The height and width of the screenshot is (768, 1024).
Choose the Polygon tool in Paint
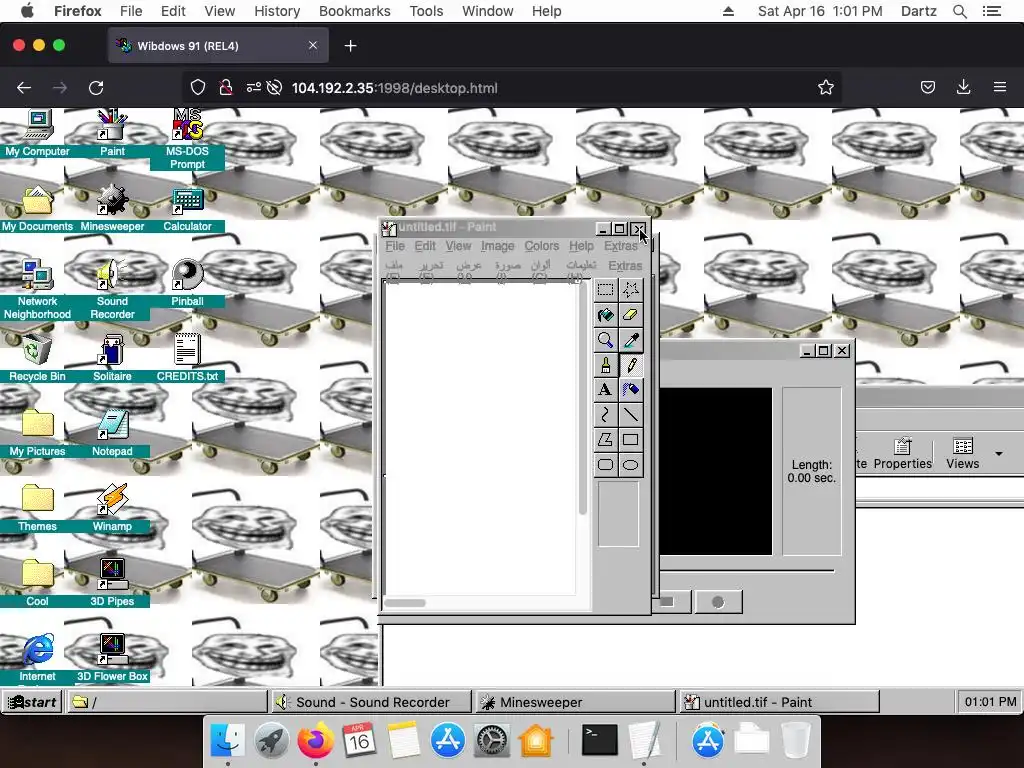coord(605,440)
